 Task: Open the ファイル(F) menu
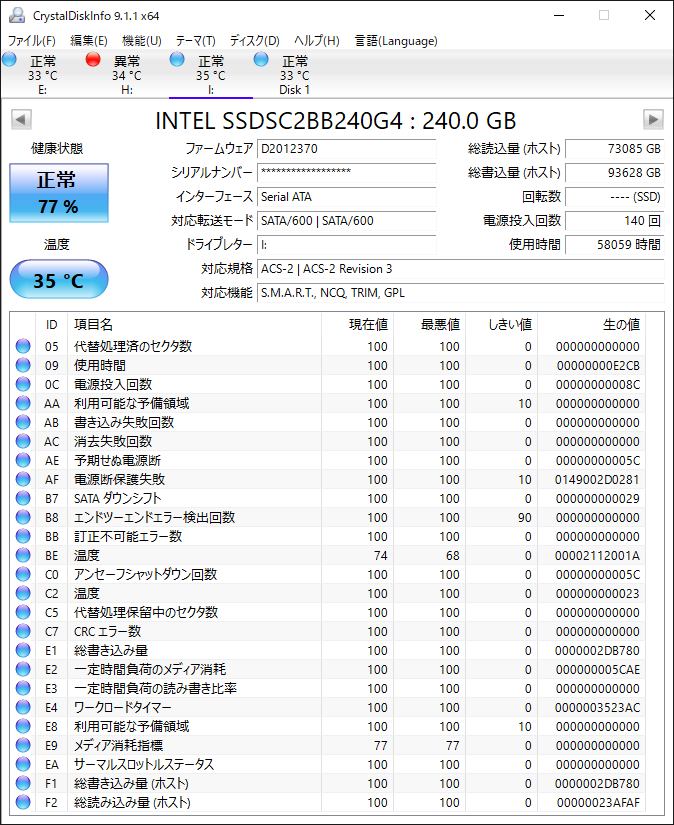click(32, 40)
